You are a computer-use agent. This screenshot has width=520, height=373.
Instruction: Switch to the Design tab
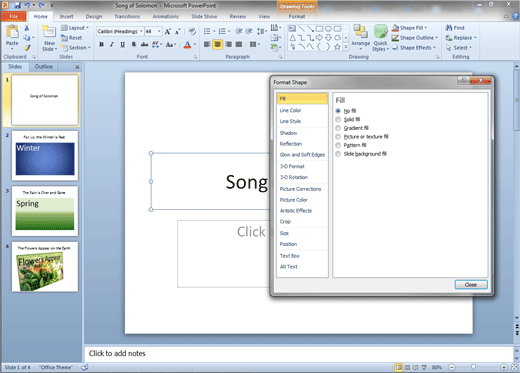pos(94,16)
